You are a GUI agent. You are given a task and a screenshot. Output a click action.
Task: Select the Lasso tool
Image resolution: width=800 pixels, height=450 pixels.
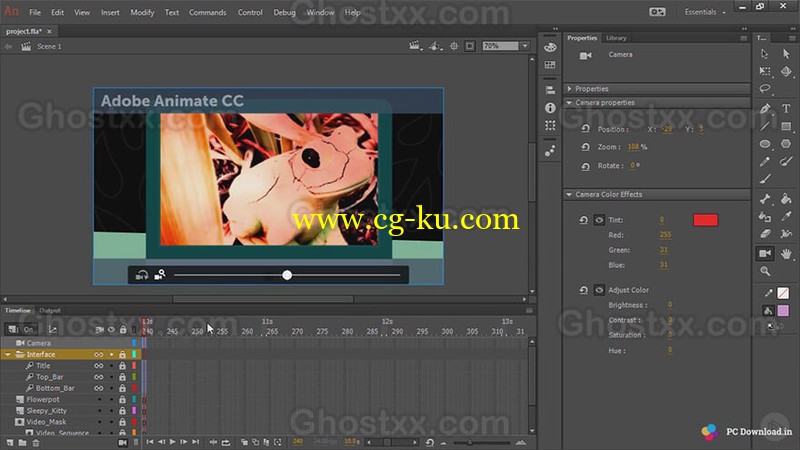point(765,89)
